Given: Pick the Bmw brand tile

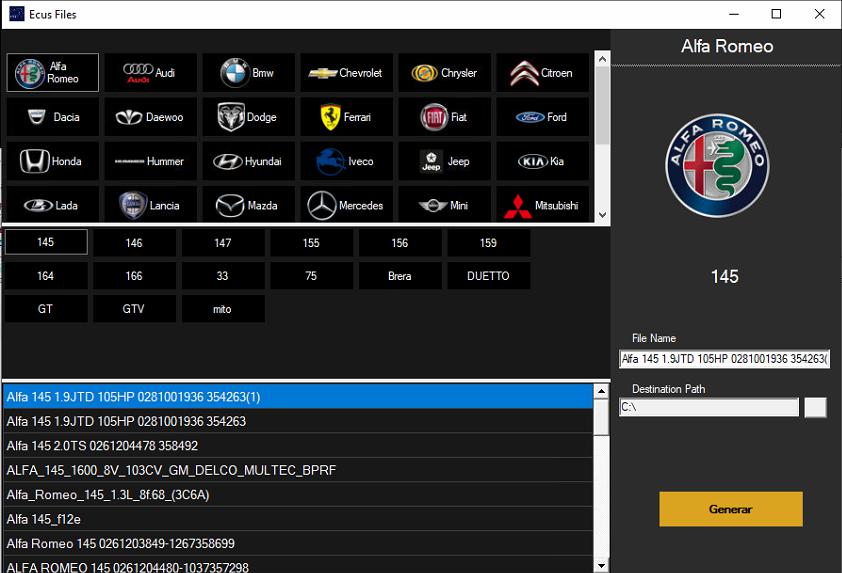Looking at the screenshot, I should [x=249, y=72].
